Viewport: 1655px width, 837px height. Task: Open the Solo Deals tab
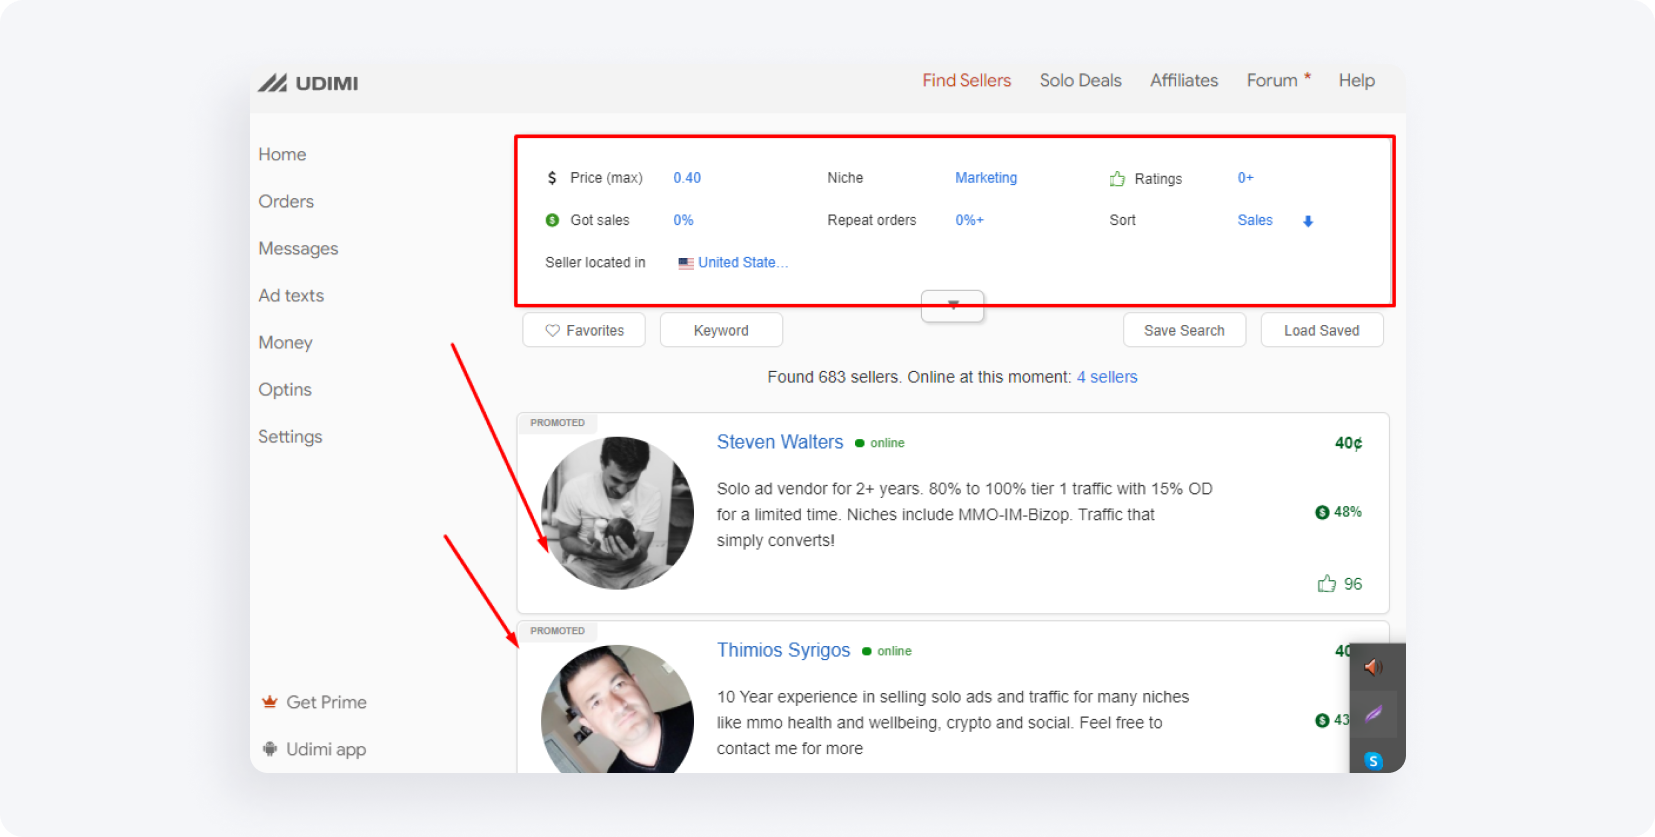pyautogui.click(x=1080, y=80)
